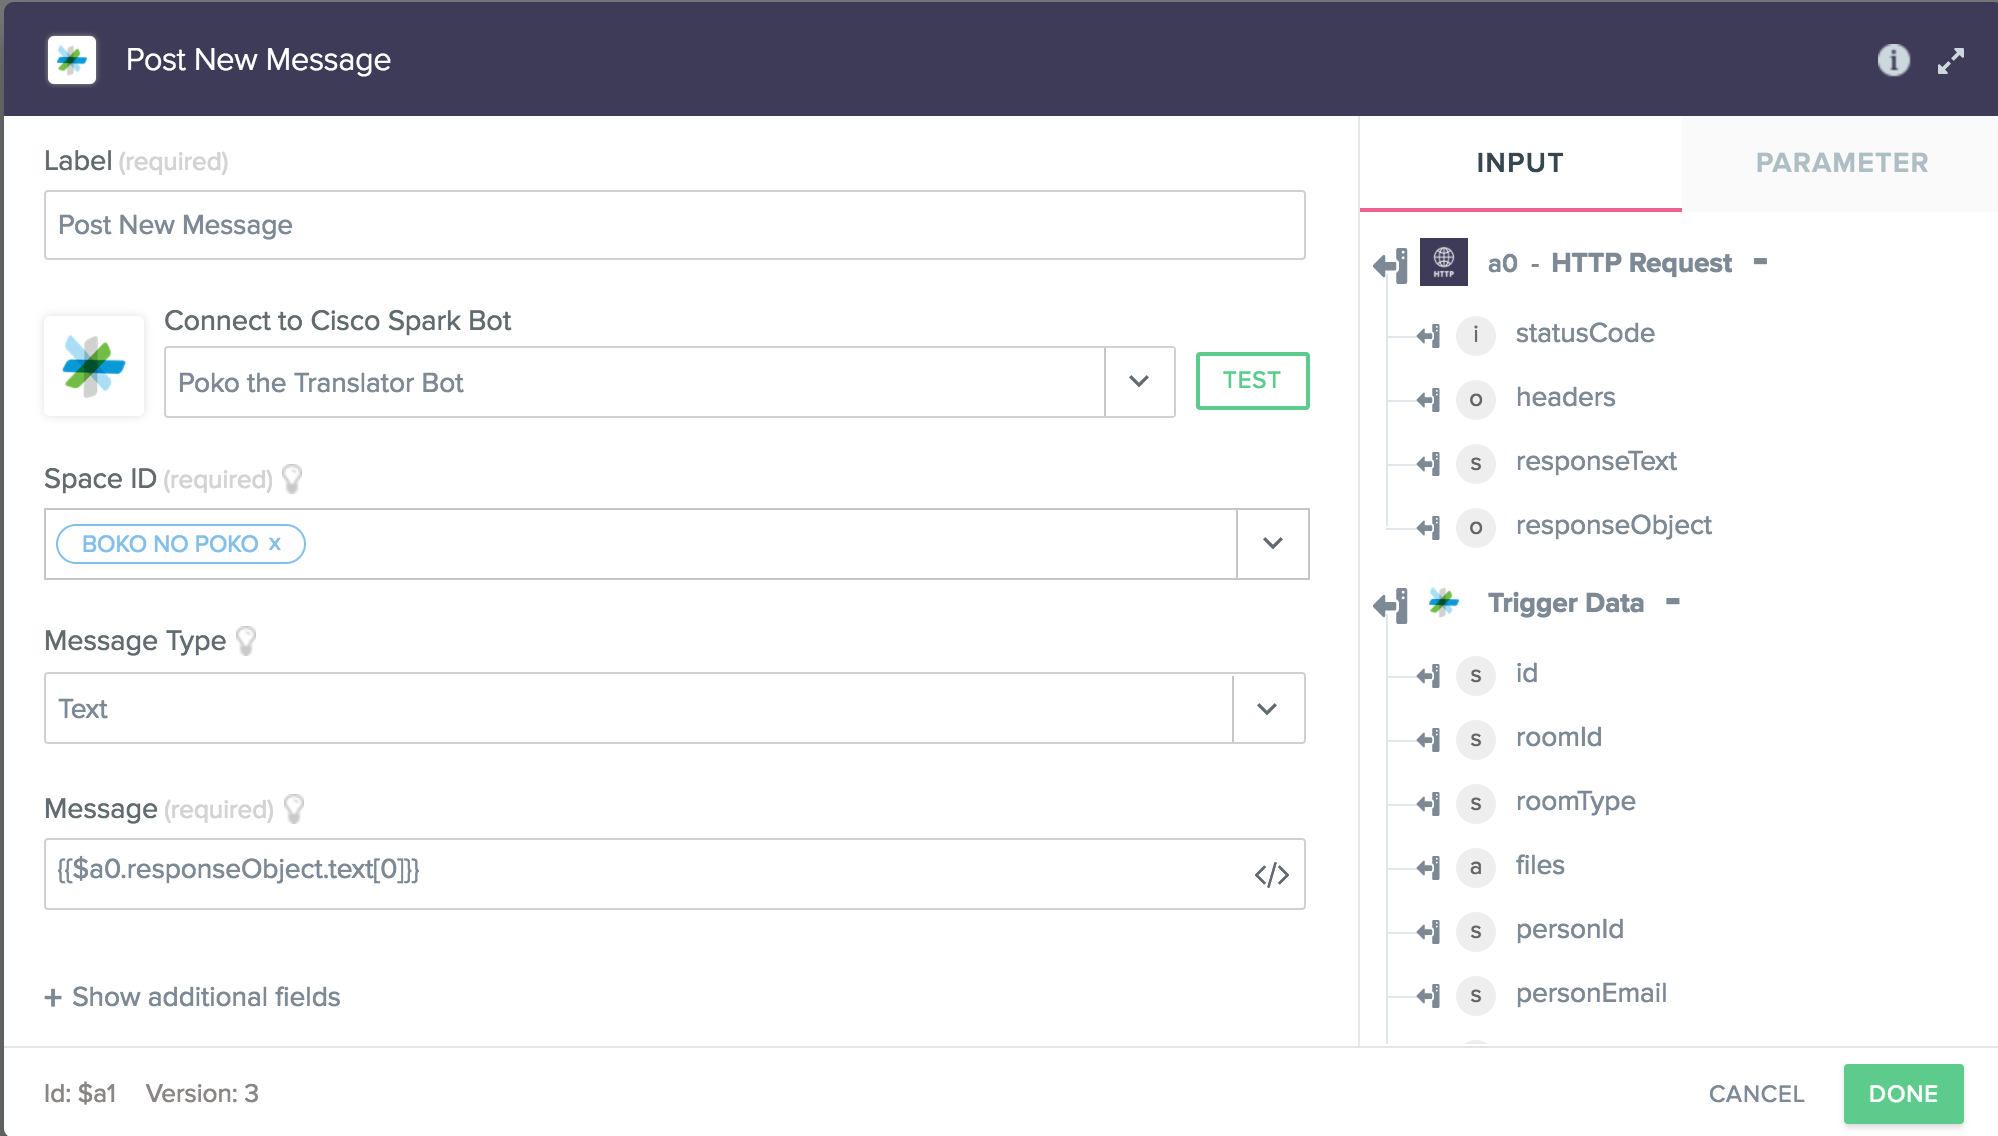Click the HTTP Request globe icon

pyautogui.click(x=1443, y=262)
